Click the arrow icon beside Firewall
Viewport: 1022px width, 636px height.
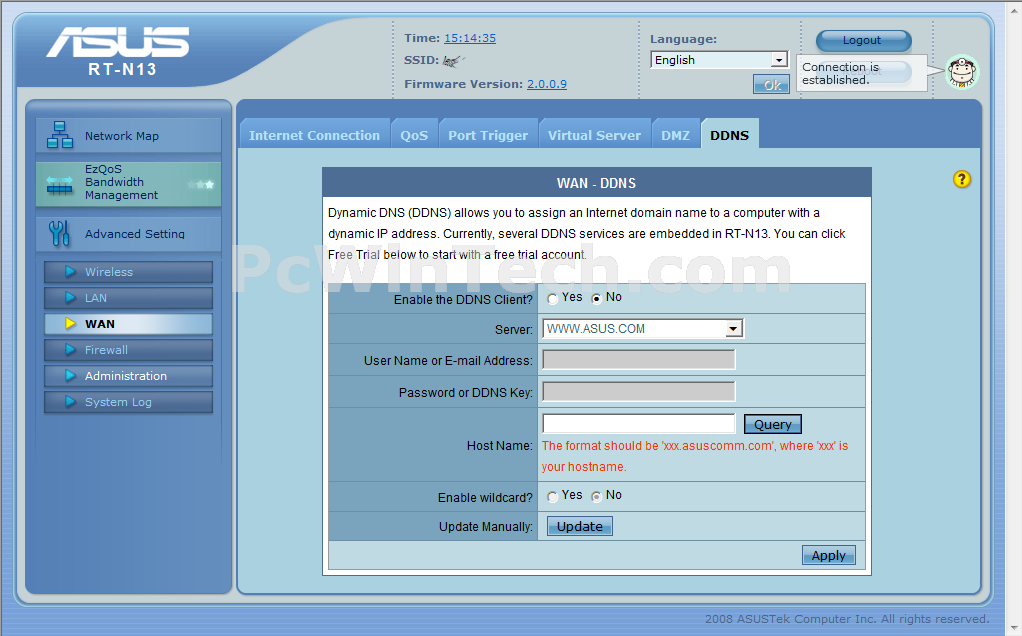click(70, 350)
